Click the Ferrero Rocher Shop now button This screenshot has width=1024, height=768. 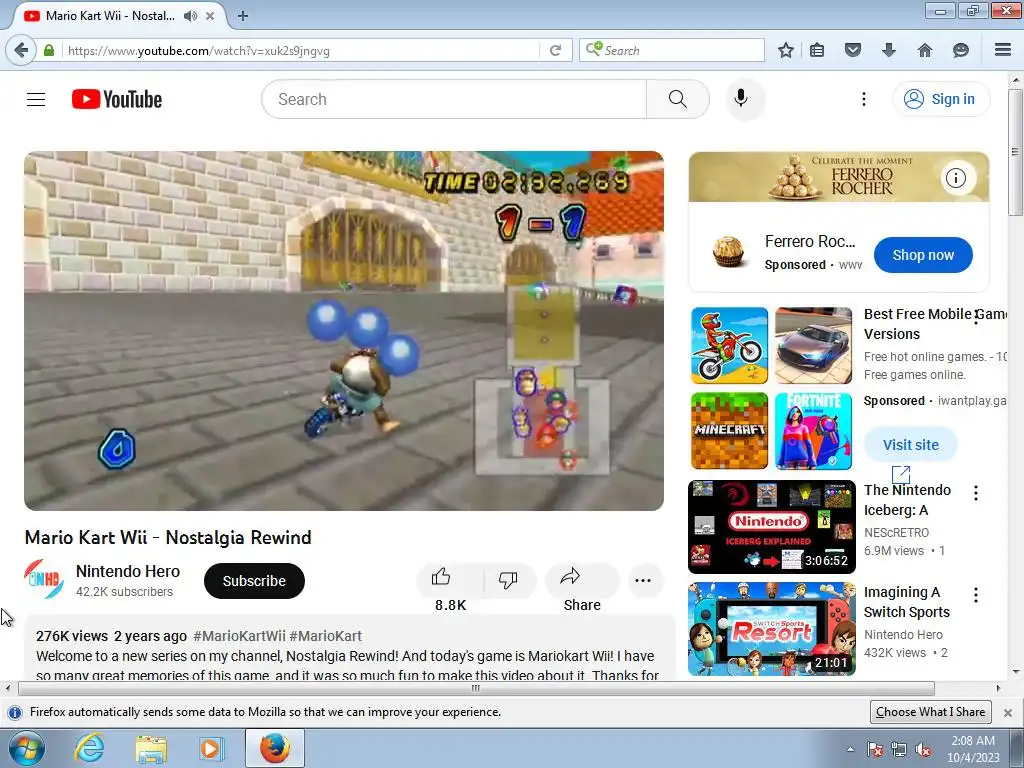tap(923, 255)
